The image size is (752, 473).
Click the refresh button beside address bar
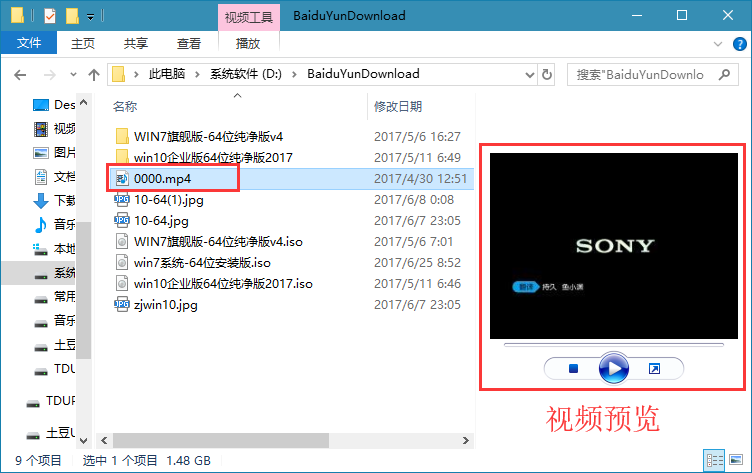click(x=547, y=74)
